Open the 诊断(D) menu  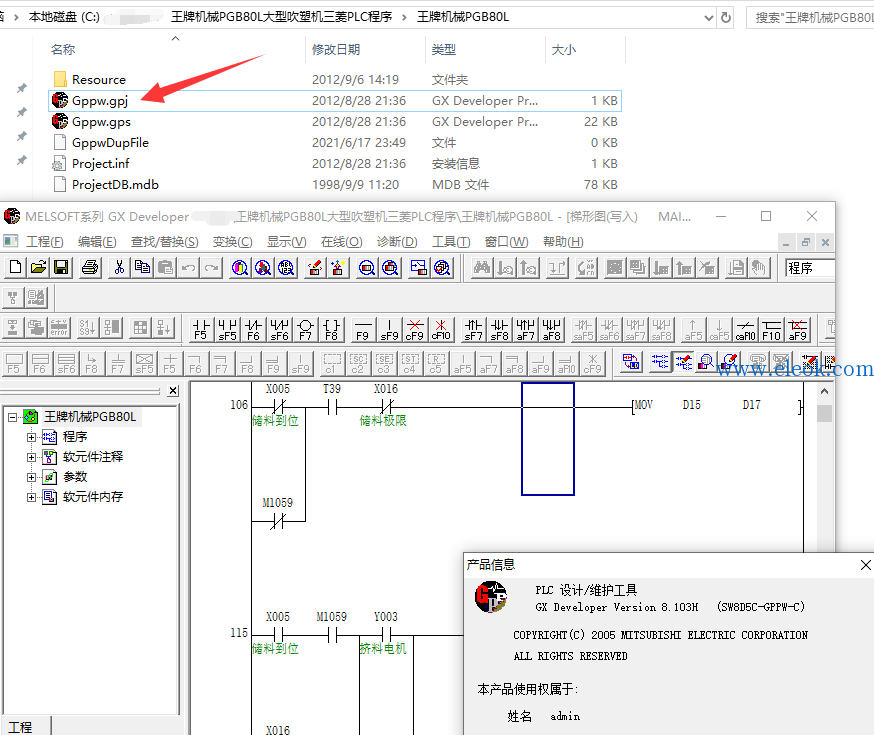pyautogui.click(x=397, y=242)
